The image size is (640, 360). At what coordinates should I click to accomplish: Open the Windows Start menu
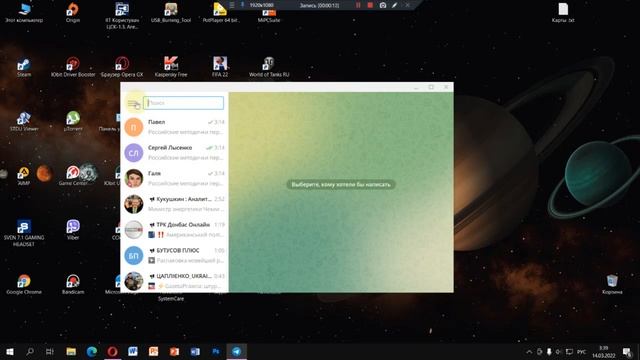pos(10,351)
